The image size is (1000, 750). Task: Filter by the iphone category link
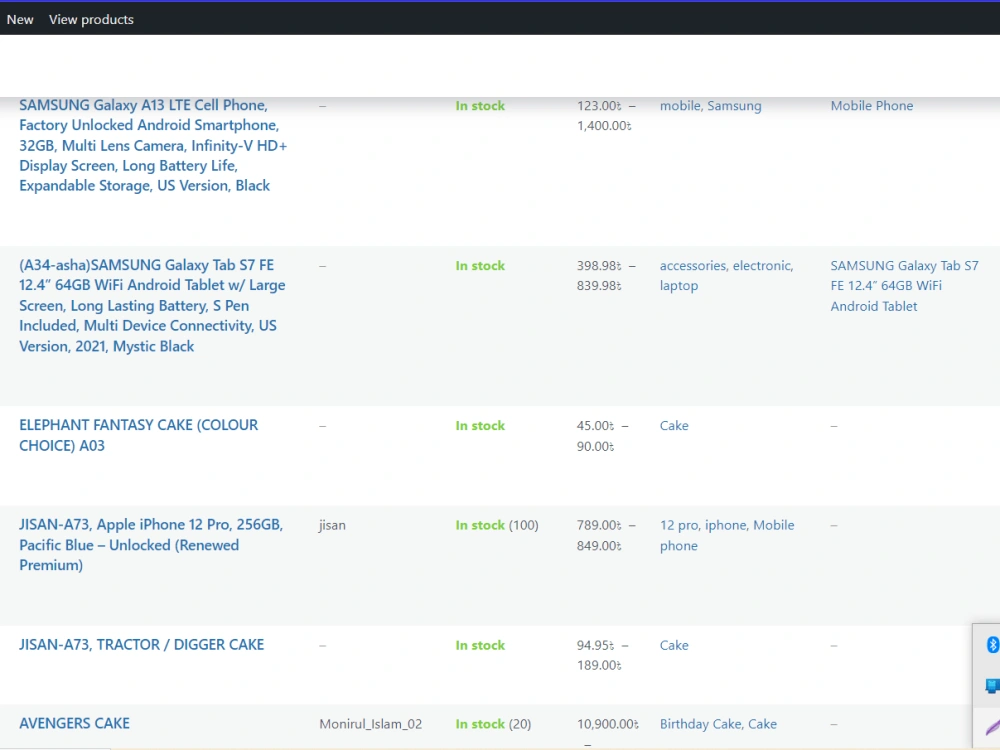point(726,526)
